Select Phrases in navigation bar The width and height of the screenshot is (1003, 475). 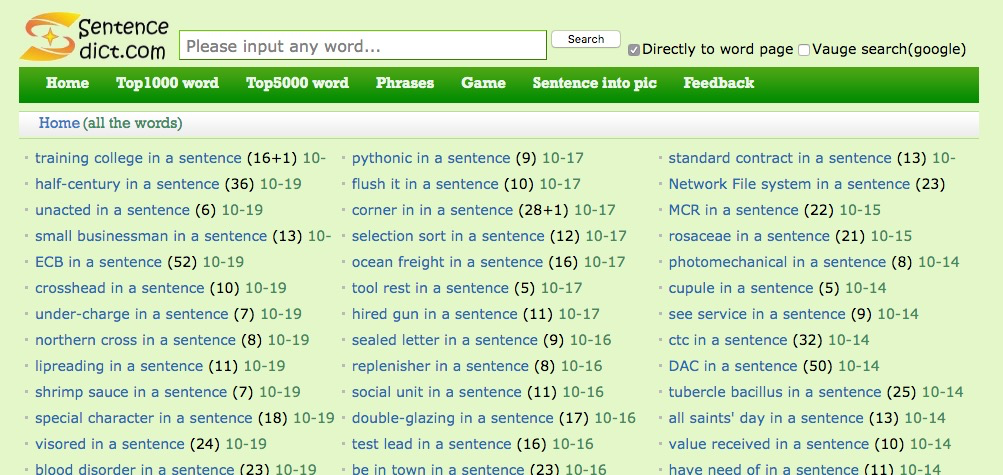405,83
